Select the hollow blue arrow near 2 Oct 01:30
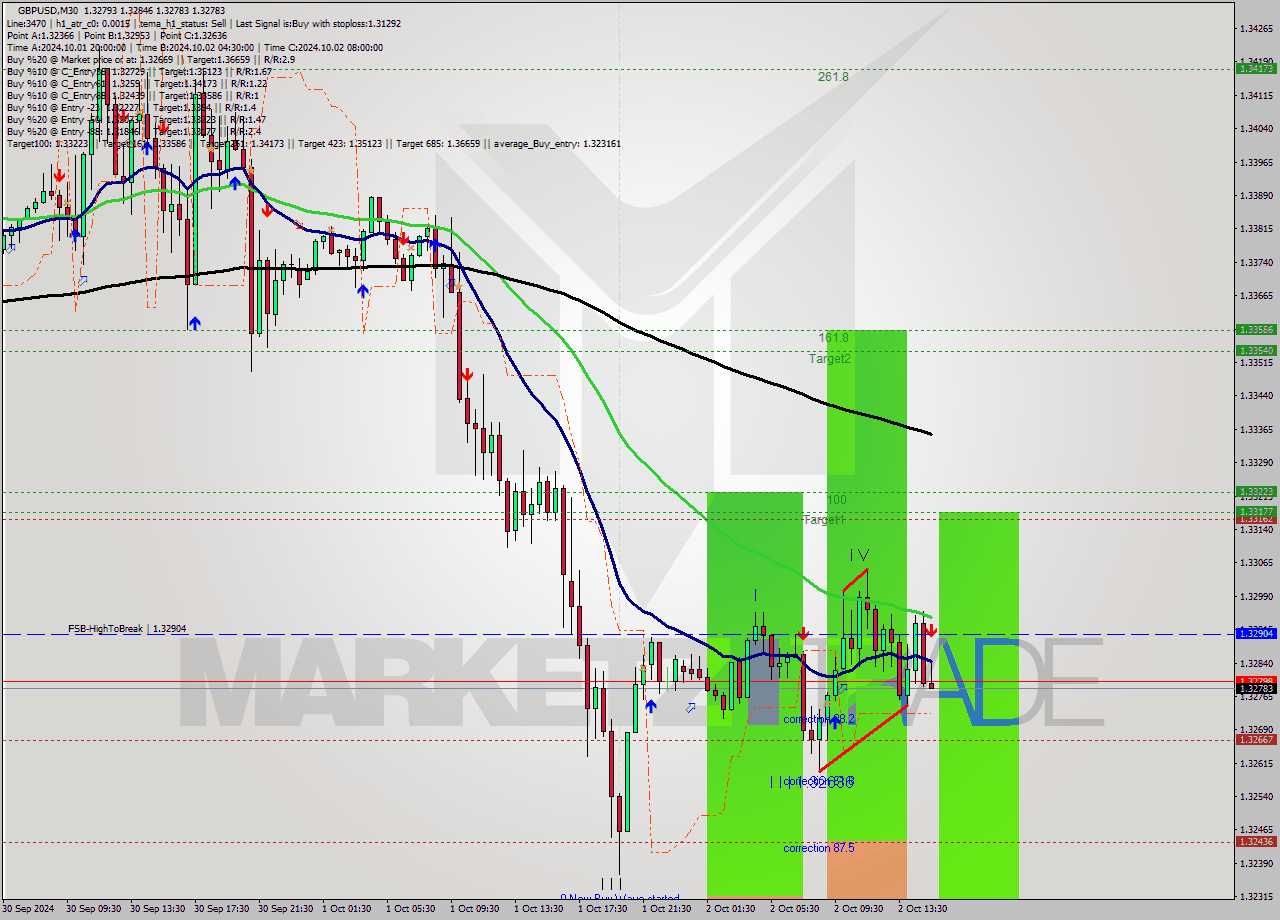The width and height of the screenshot is (1280, 920). click(x=691, y=706)
